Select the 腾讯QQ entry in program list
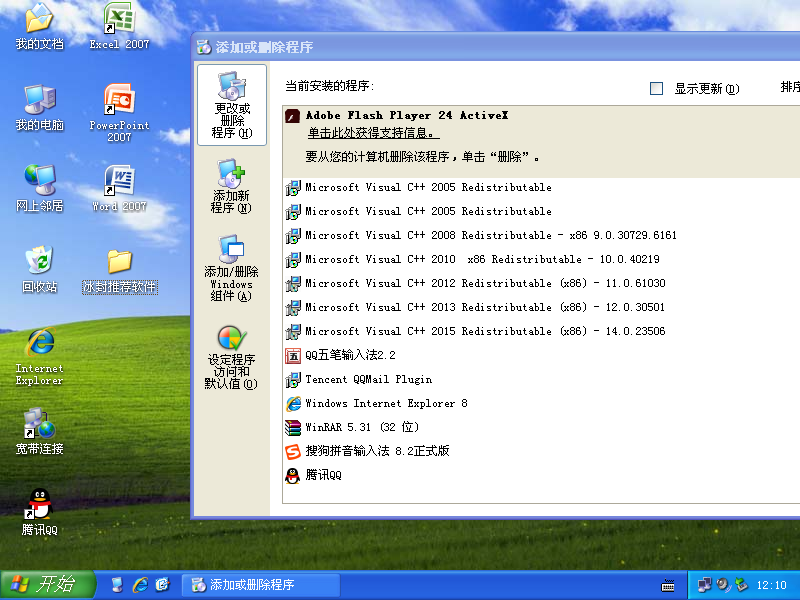 [541, 476]
